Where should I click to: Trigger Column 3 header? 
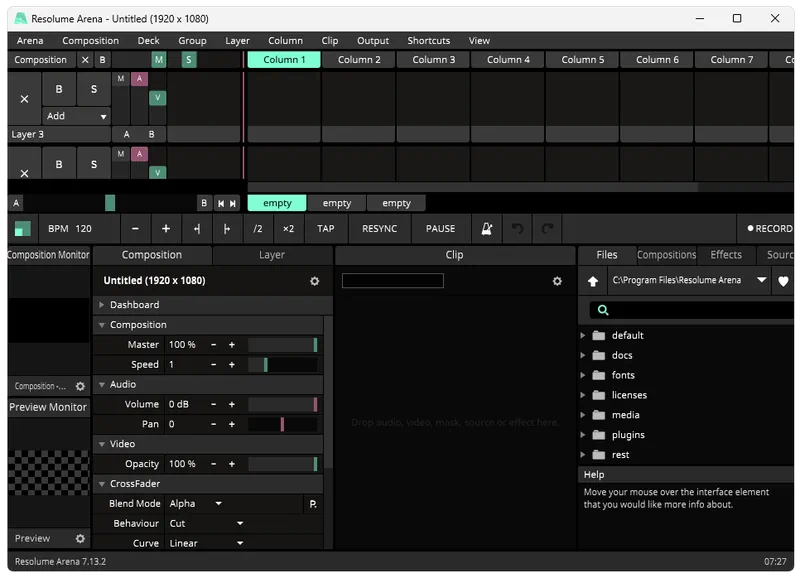[x=434, y=60]
